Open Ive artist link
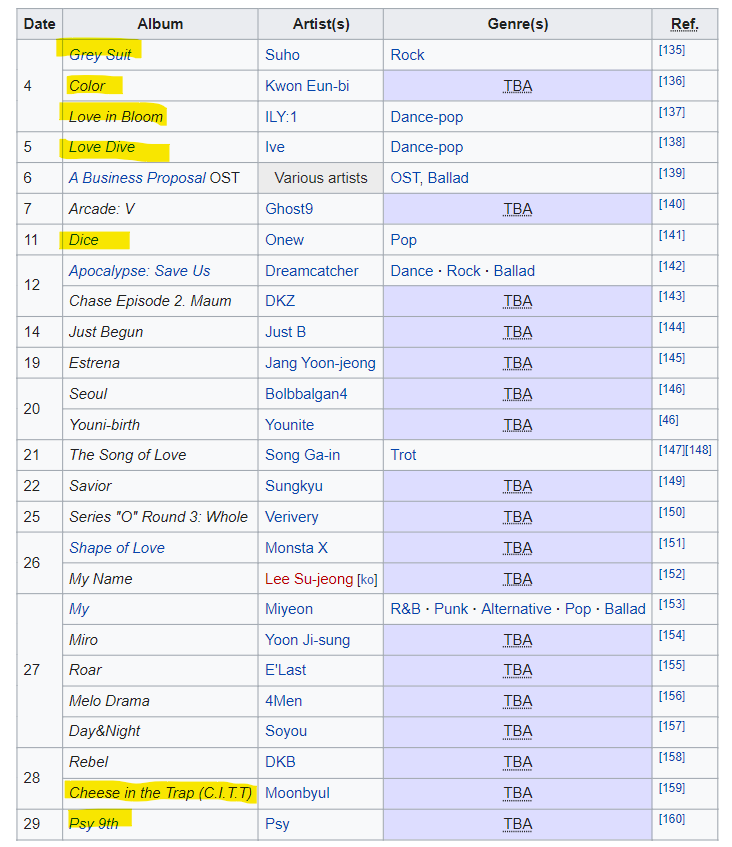732x847 pixels. [x=275, y=147]
